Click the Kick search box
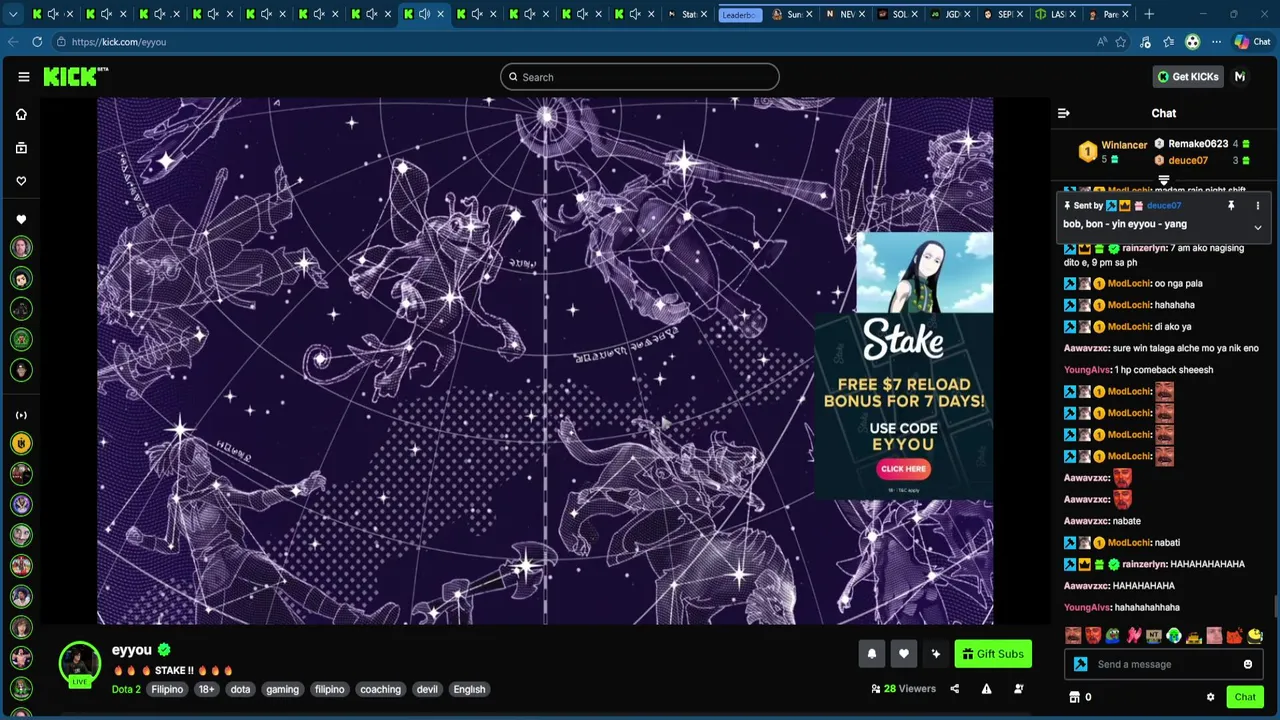 pos(640,77)
